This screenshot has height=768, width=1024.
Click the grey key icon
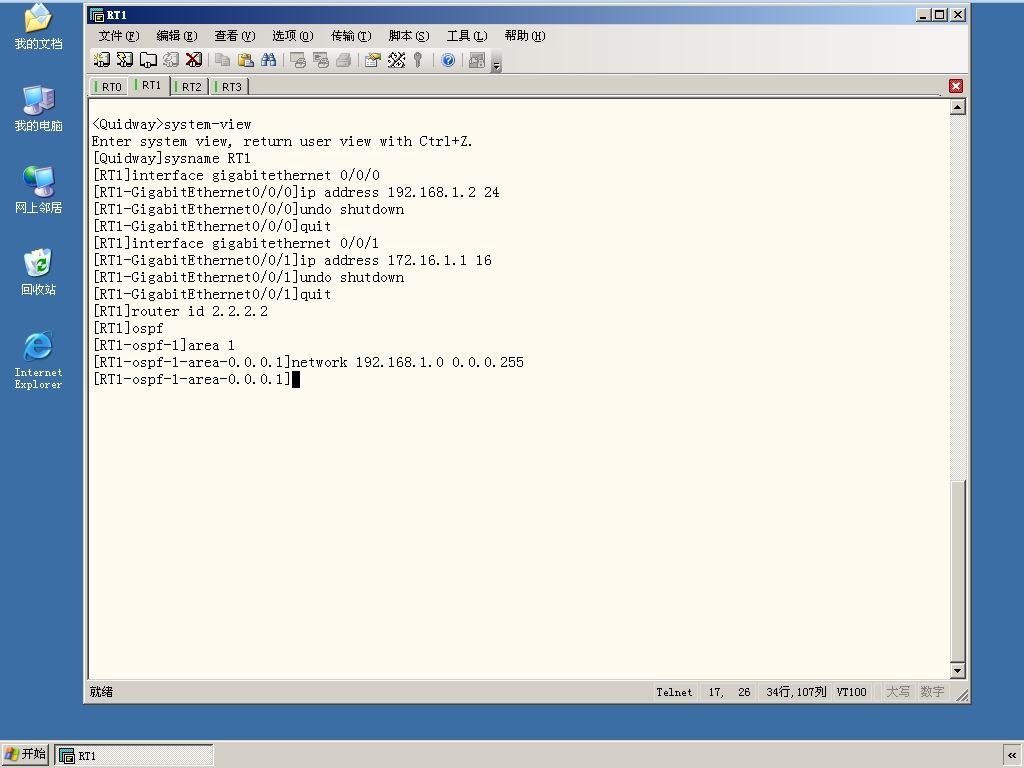[419, 60]
